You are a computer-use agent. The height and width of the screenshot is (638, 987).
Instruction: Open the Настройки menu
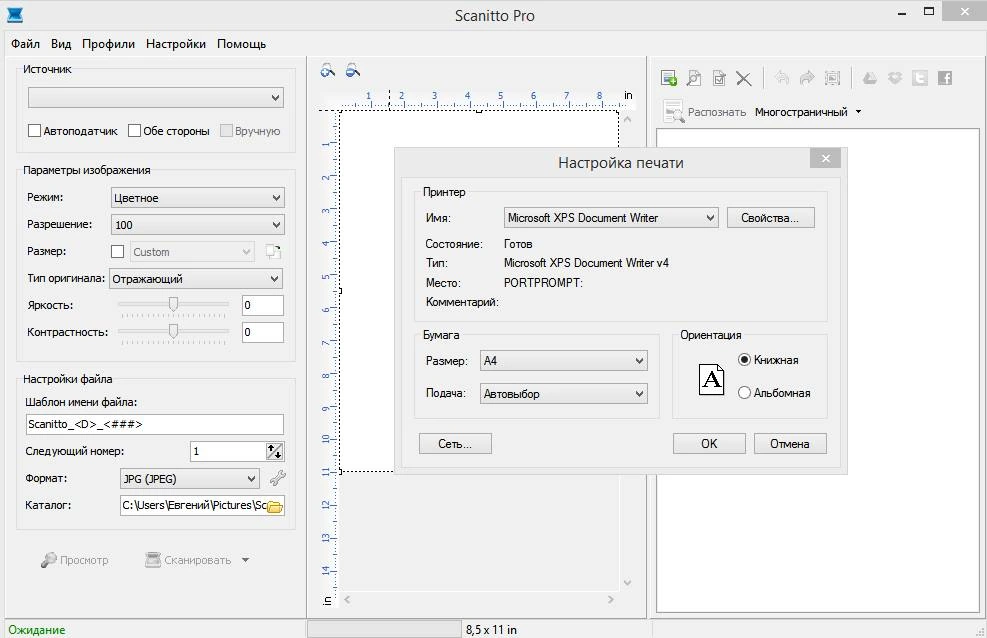[176, 44]
